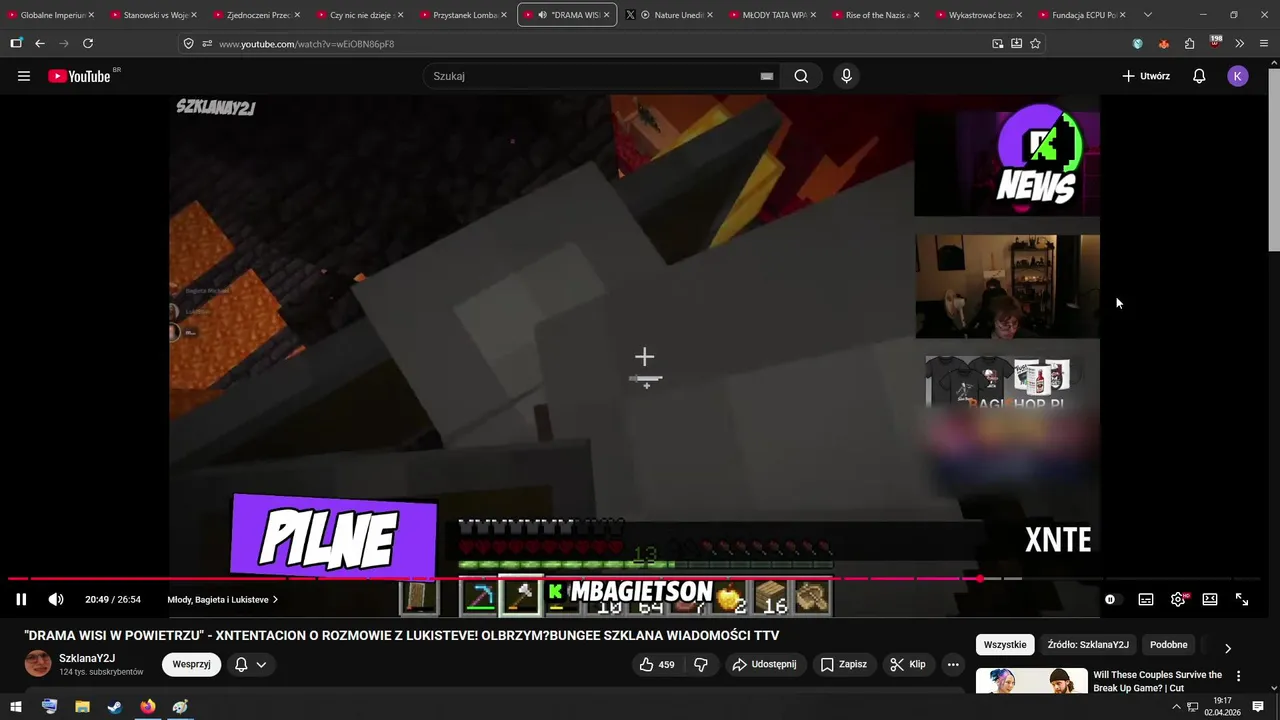This screenshot has width=1280, height=720.
Task: Start voice search with the microphone icon
Action: click(847, 76)
